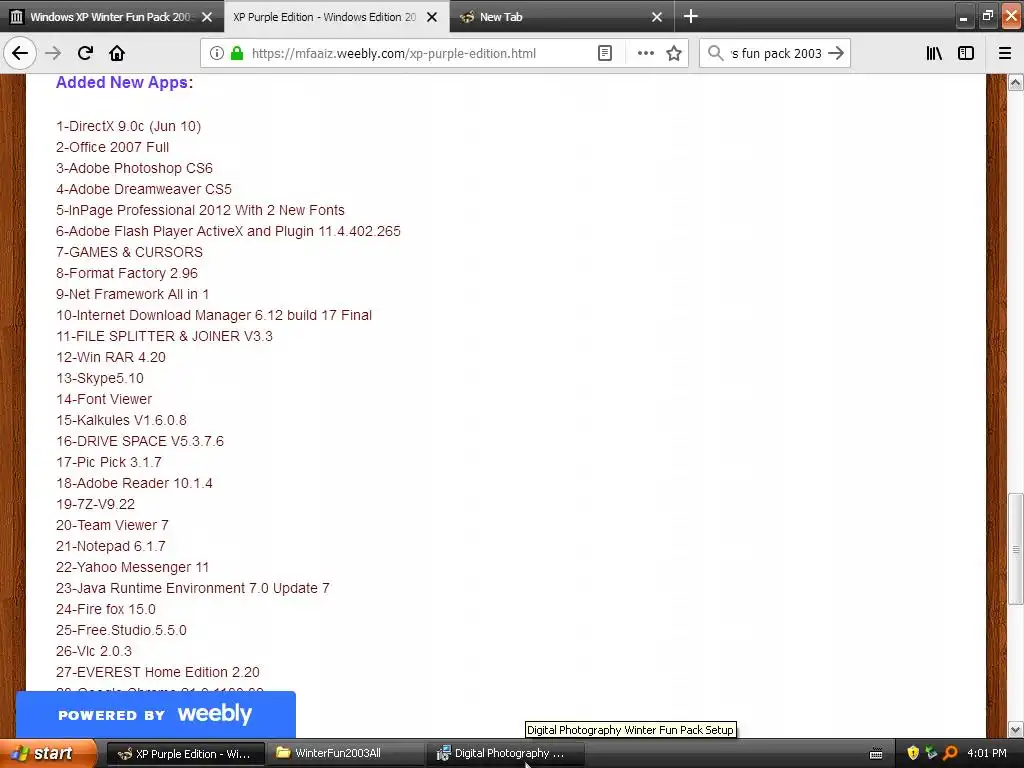
Task: Click the 8-Format Factory 2.96 entry
Action: click(127, 273)
